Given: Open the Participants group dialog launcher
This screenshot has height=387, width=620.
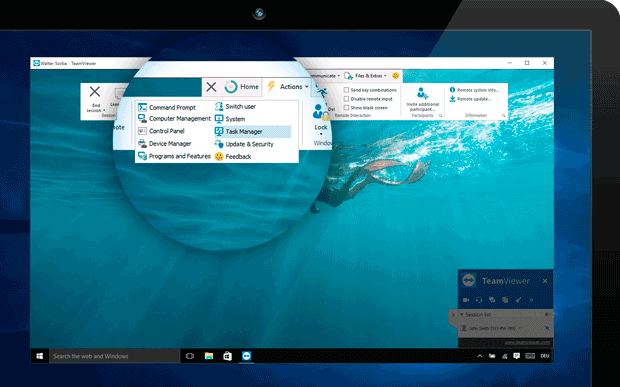Looking at the screenshot, I should pyautogui.click(x=440, y=115).
